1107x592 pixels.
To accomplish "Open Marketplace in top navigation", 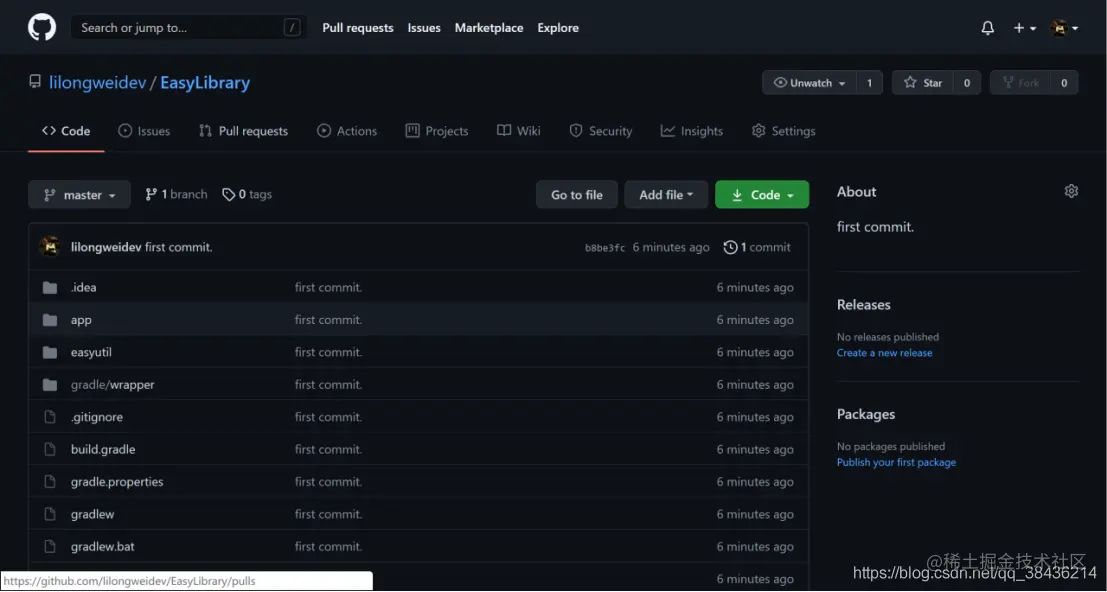I will pos(489,28).
